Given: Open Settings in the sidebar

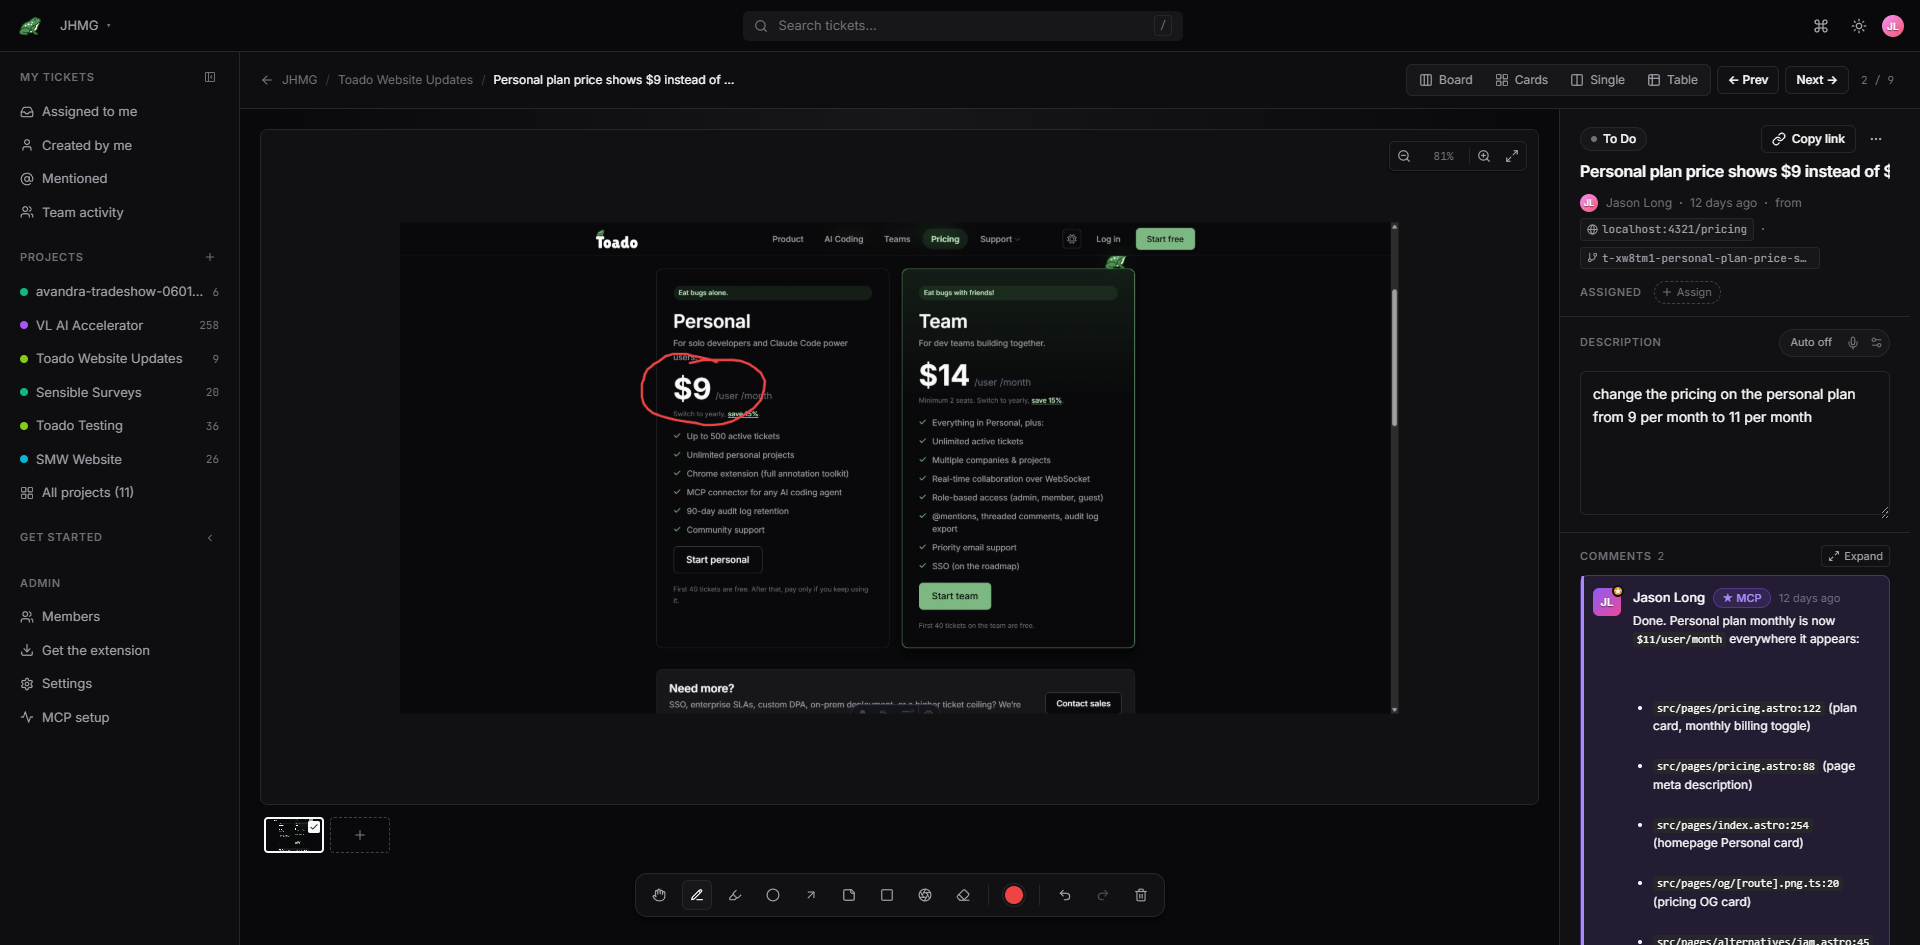Looking at the screenshot, I should (120, 684).
